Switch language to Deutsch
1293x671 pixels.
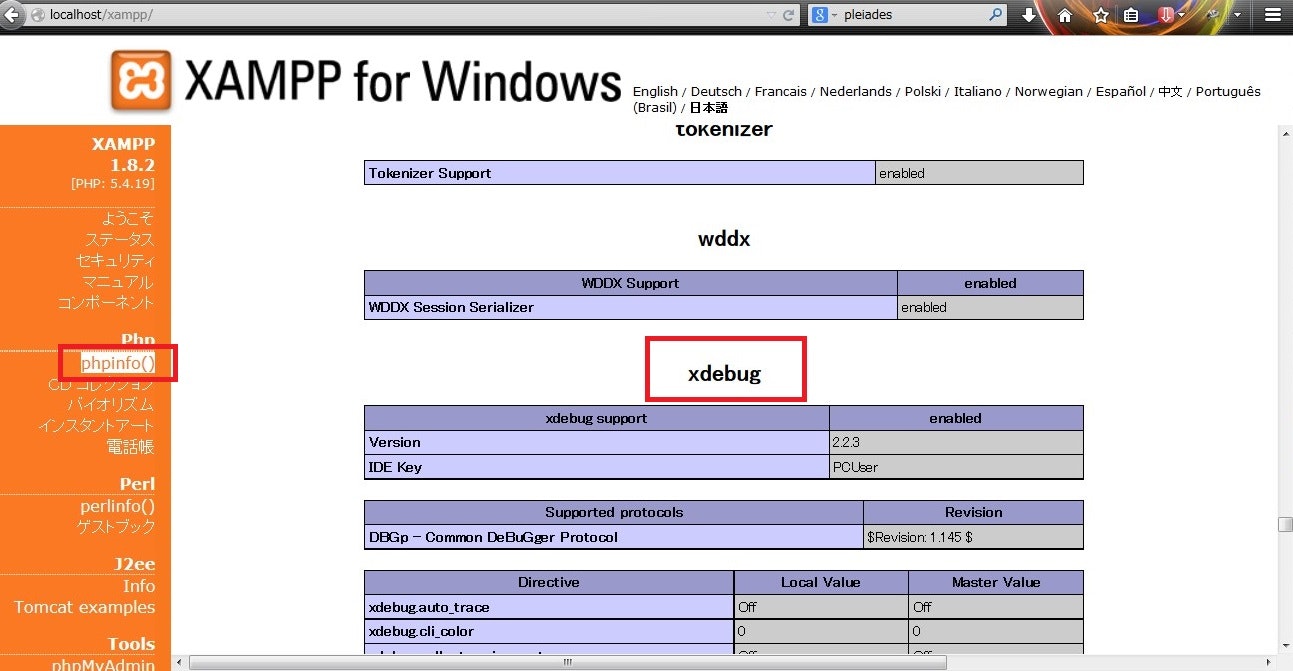716,91
